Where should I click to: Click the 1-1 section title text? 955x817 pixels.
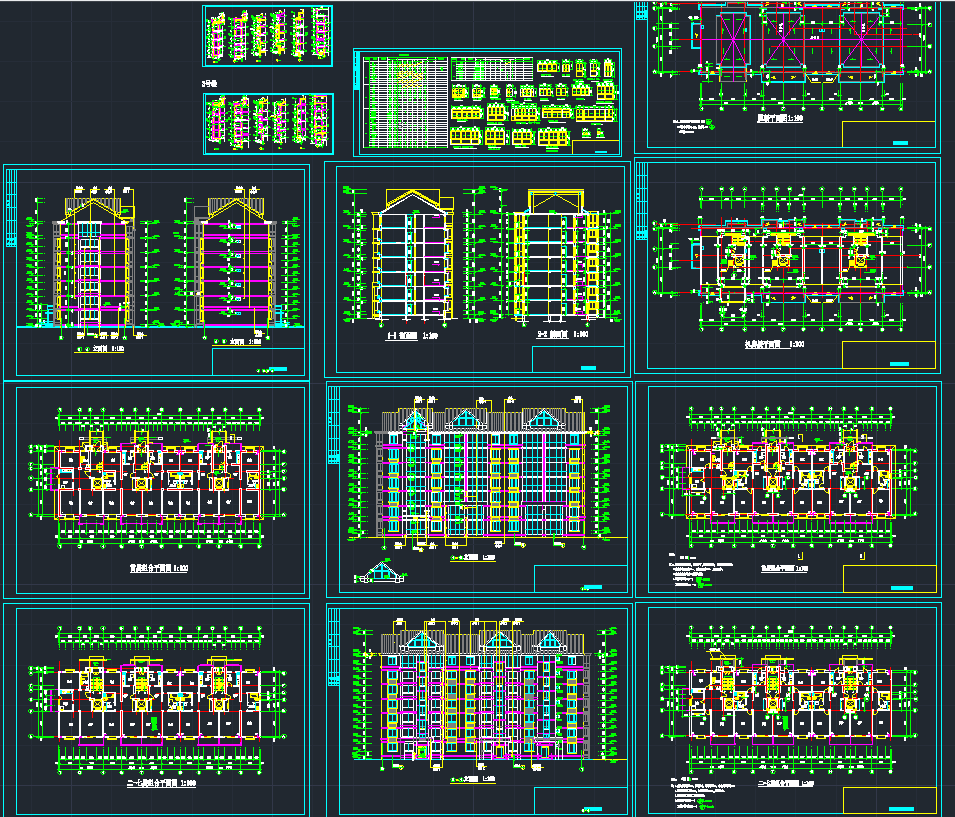point(412,336)
